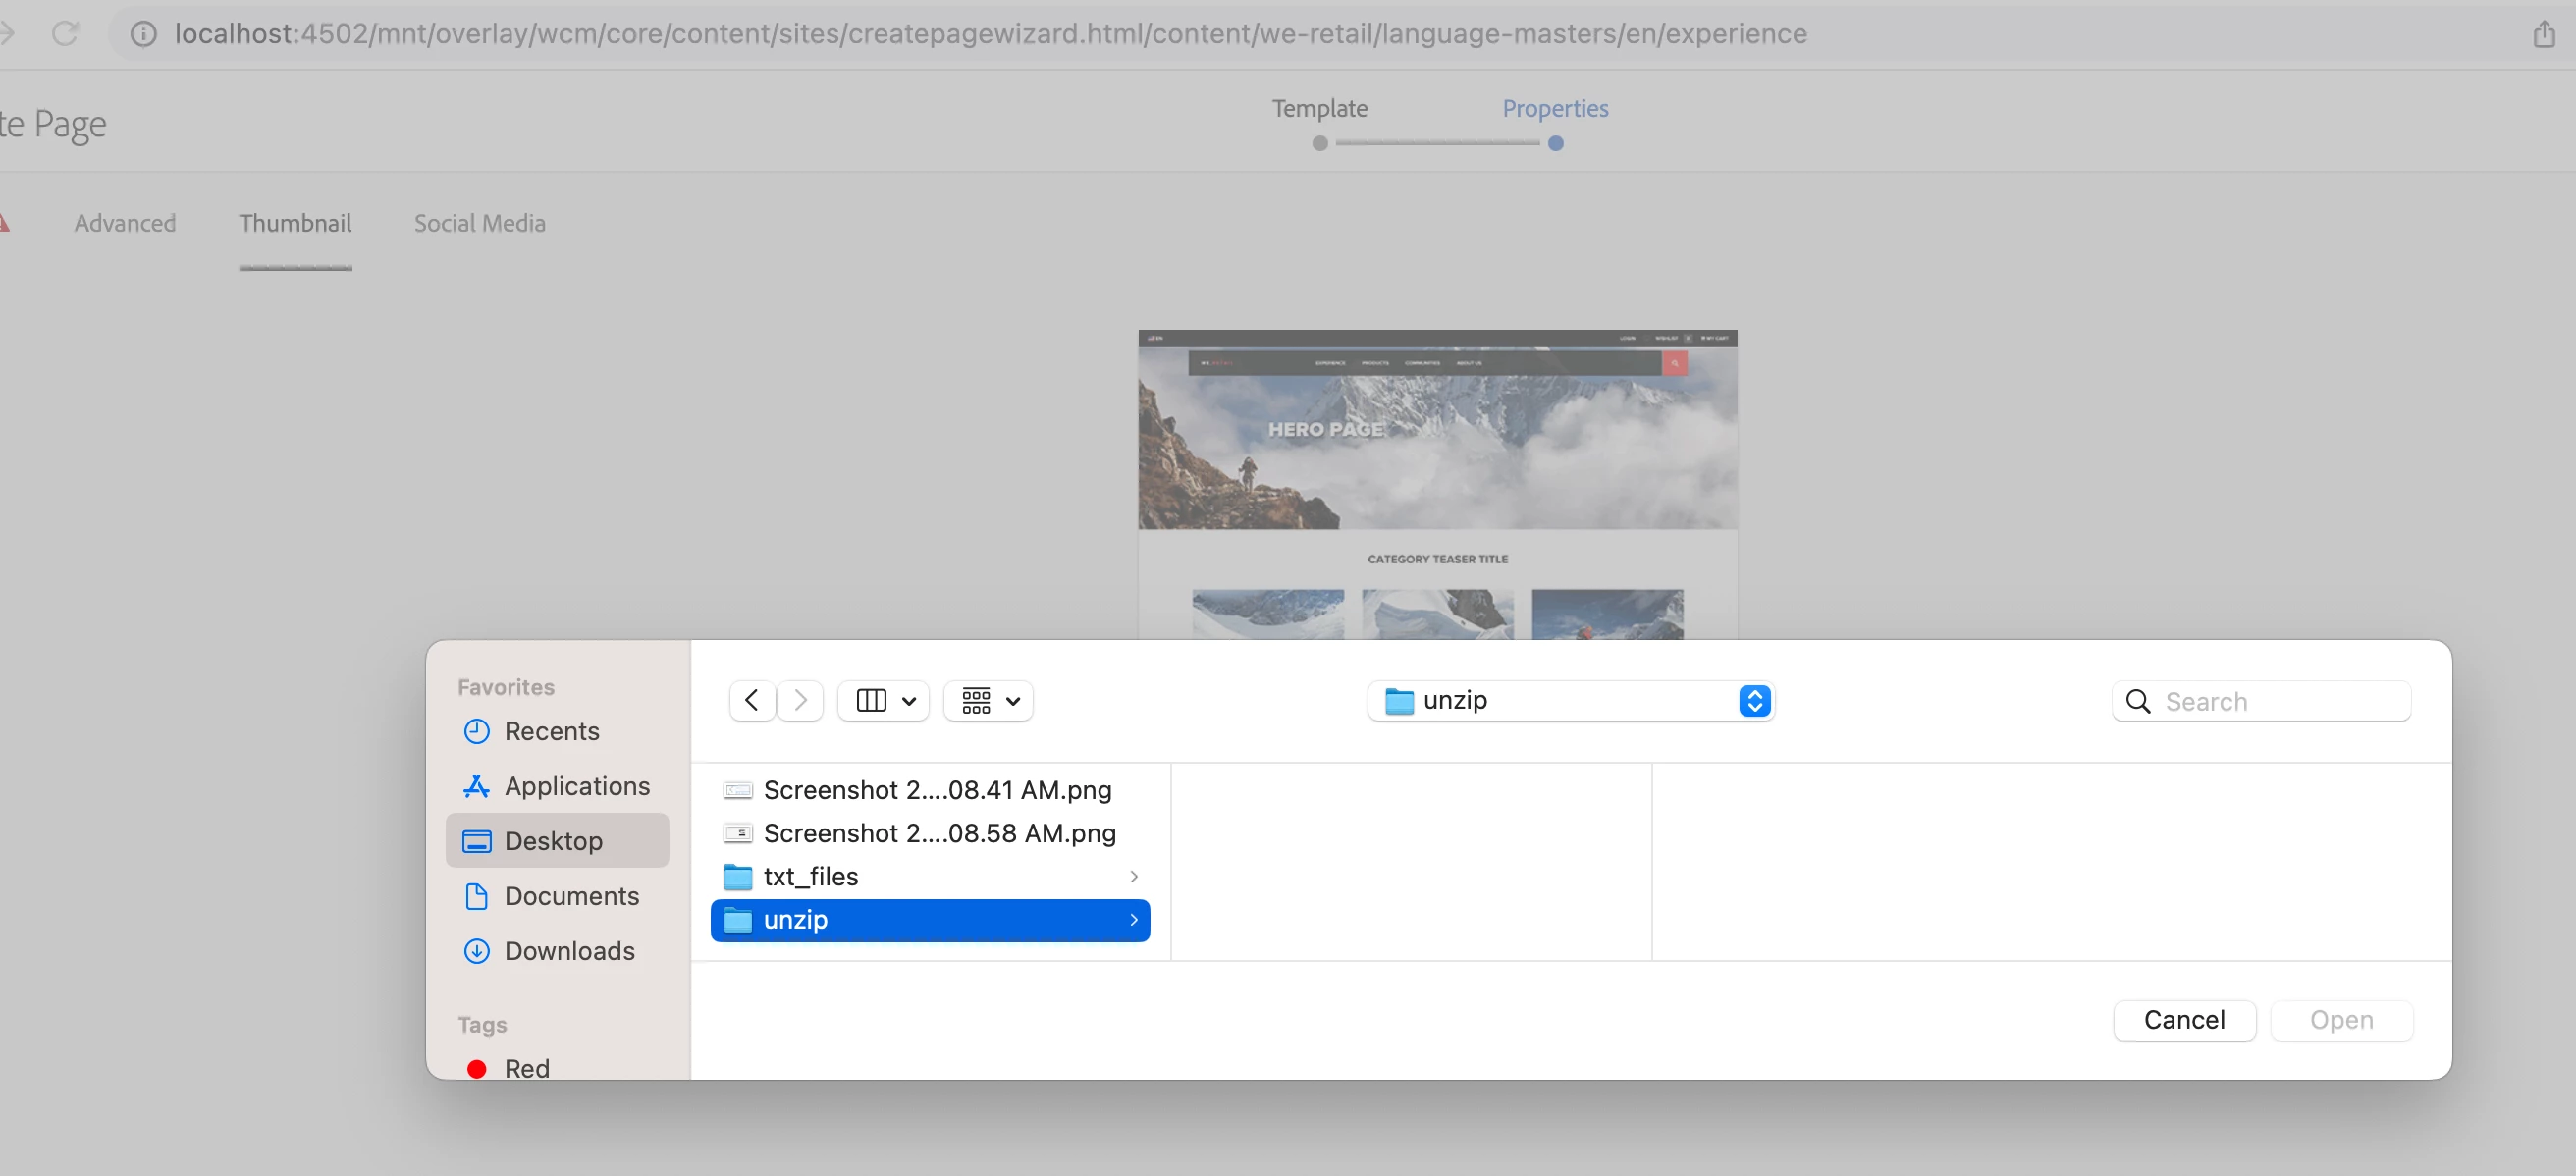Switch to the Advanced tab
The width and height of the screenshot is (2576, 1176).
click(125, 223)
